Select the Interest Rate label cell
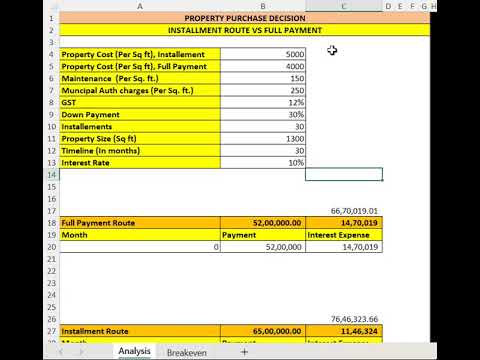The width and height of the screenshot is (480, 360). pyautogui.click(x=140, y=162)
